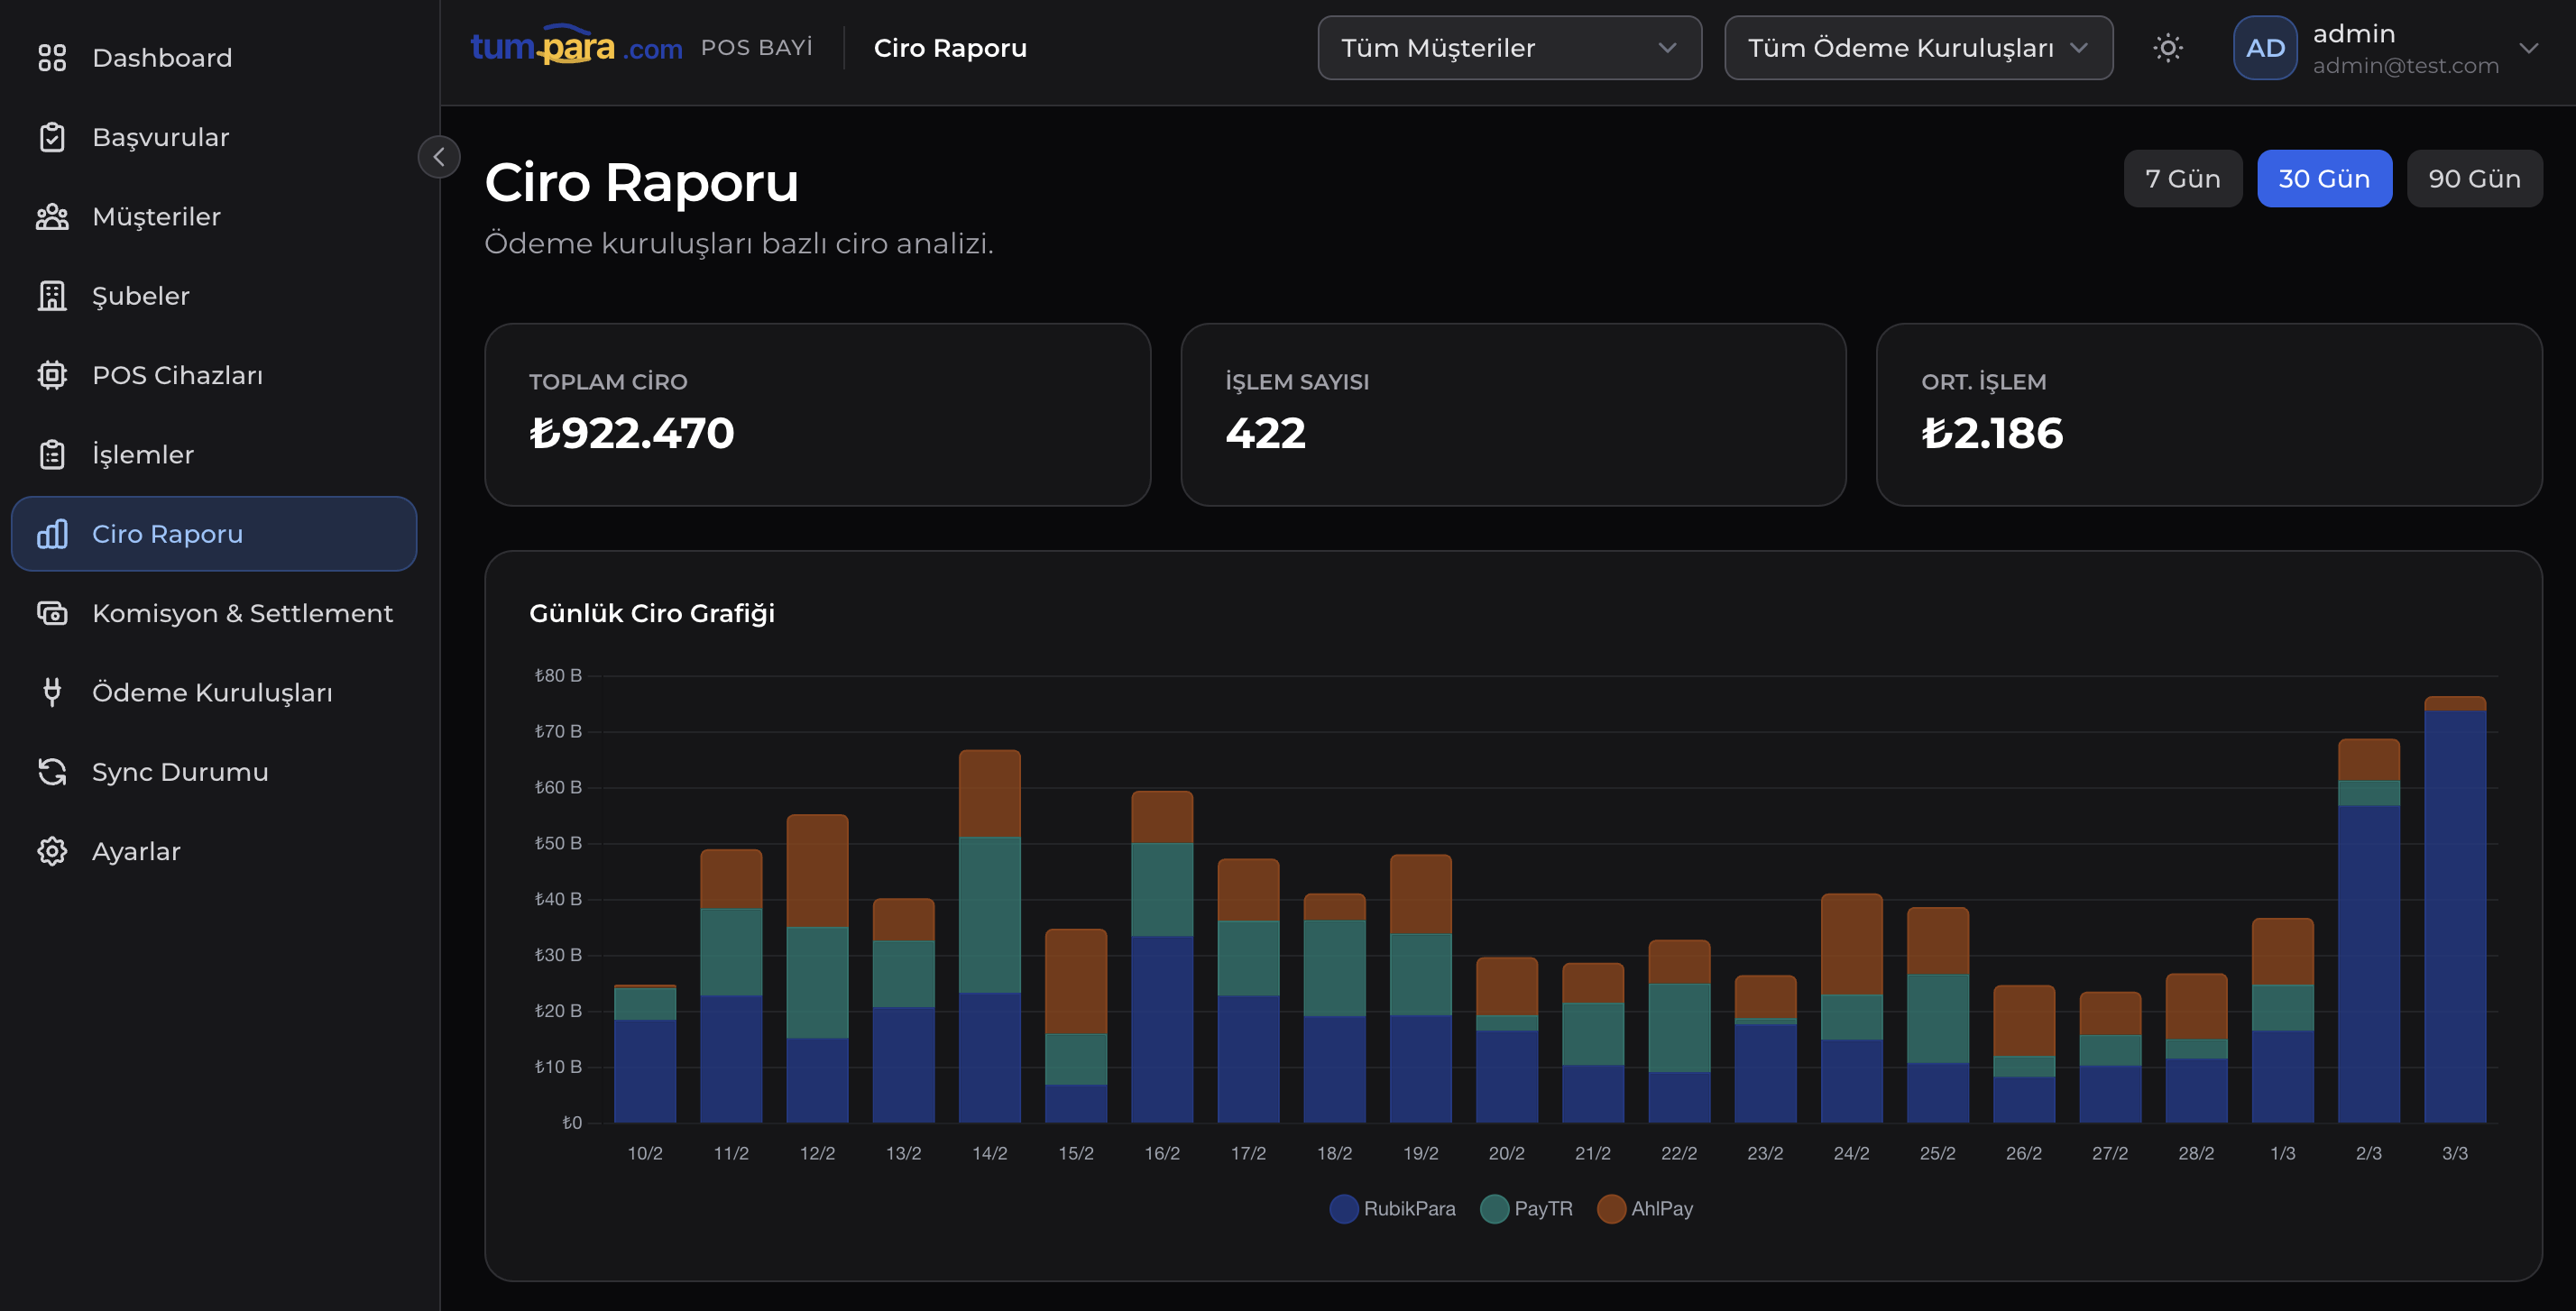Open the Tüm Ödeme Kuruluşları dropdown
Viewport: 2576px width, 1311px height.
1917,48
